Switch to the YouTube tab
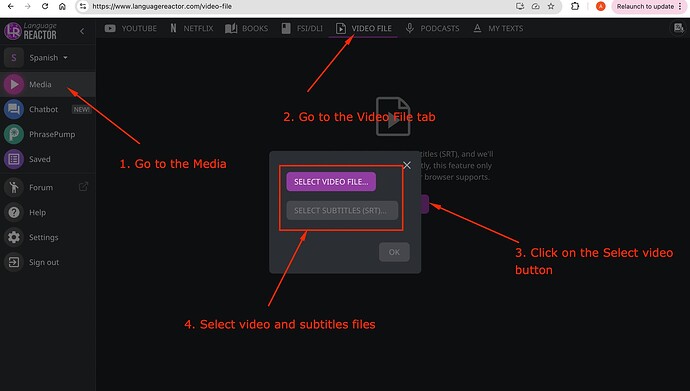690x391 pixels. click(x=131, y=29)
